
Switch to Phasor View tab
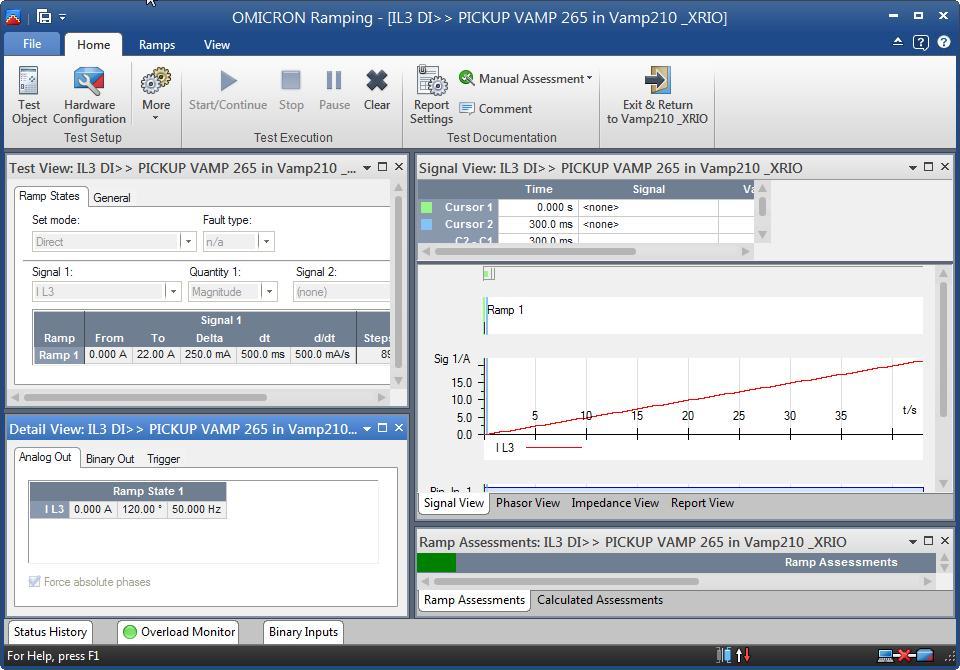[528, 503]
